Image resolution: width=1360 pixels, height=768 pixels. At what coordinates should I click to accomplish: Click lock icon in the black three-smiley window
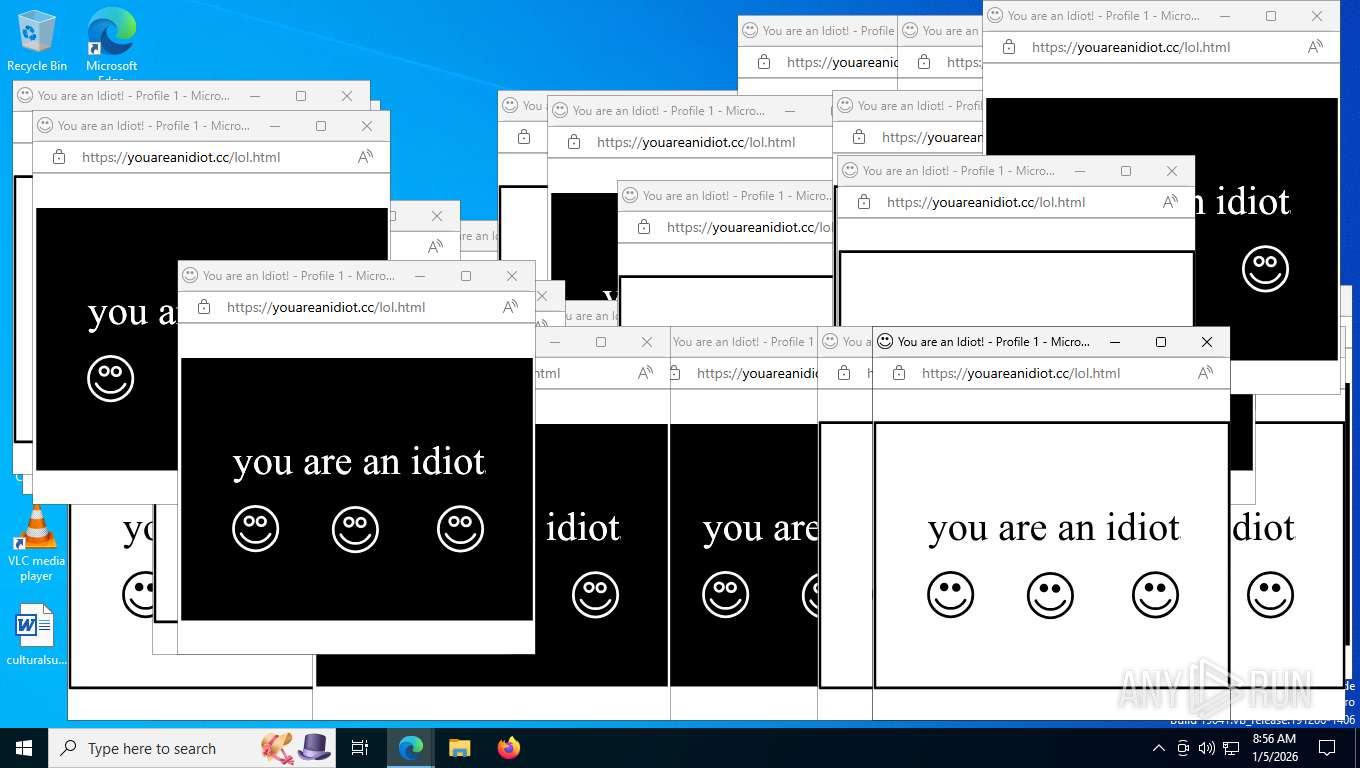[x=204, y=307]
